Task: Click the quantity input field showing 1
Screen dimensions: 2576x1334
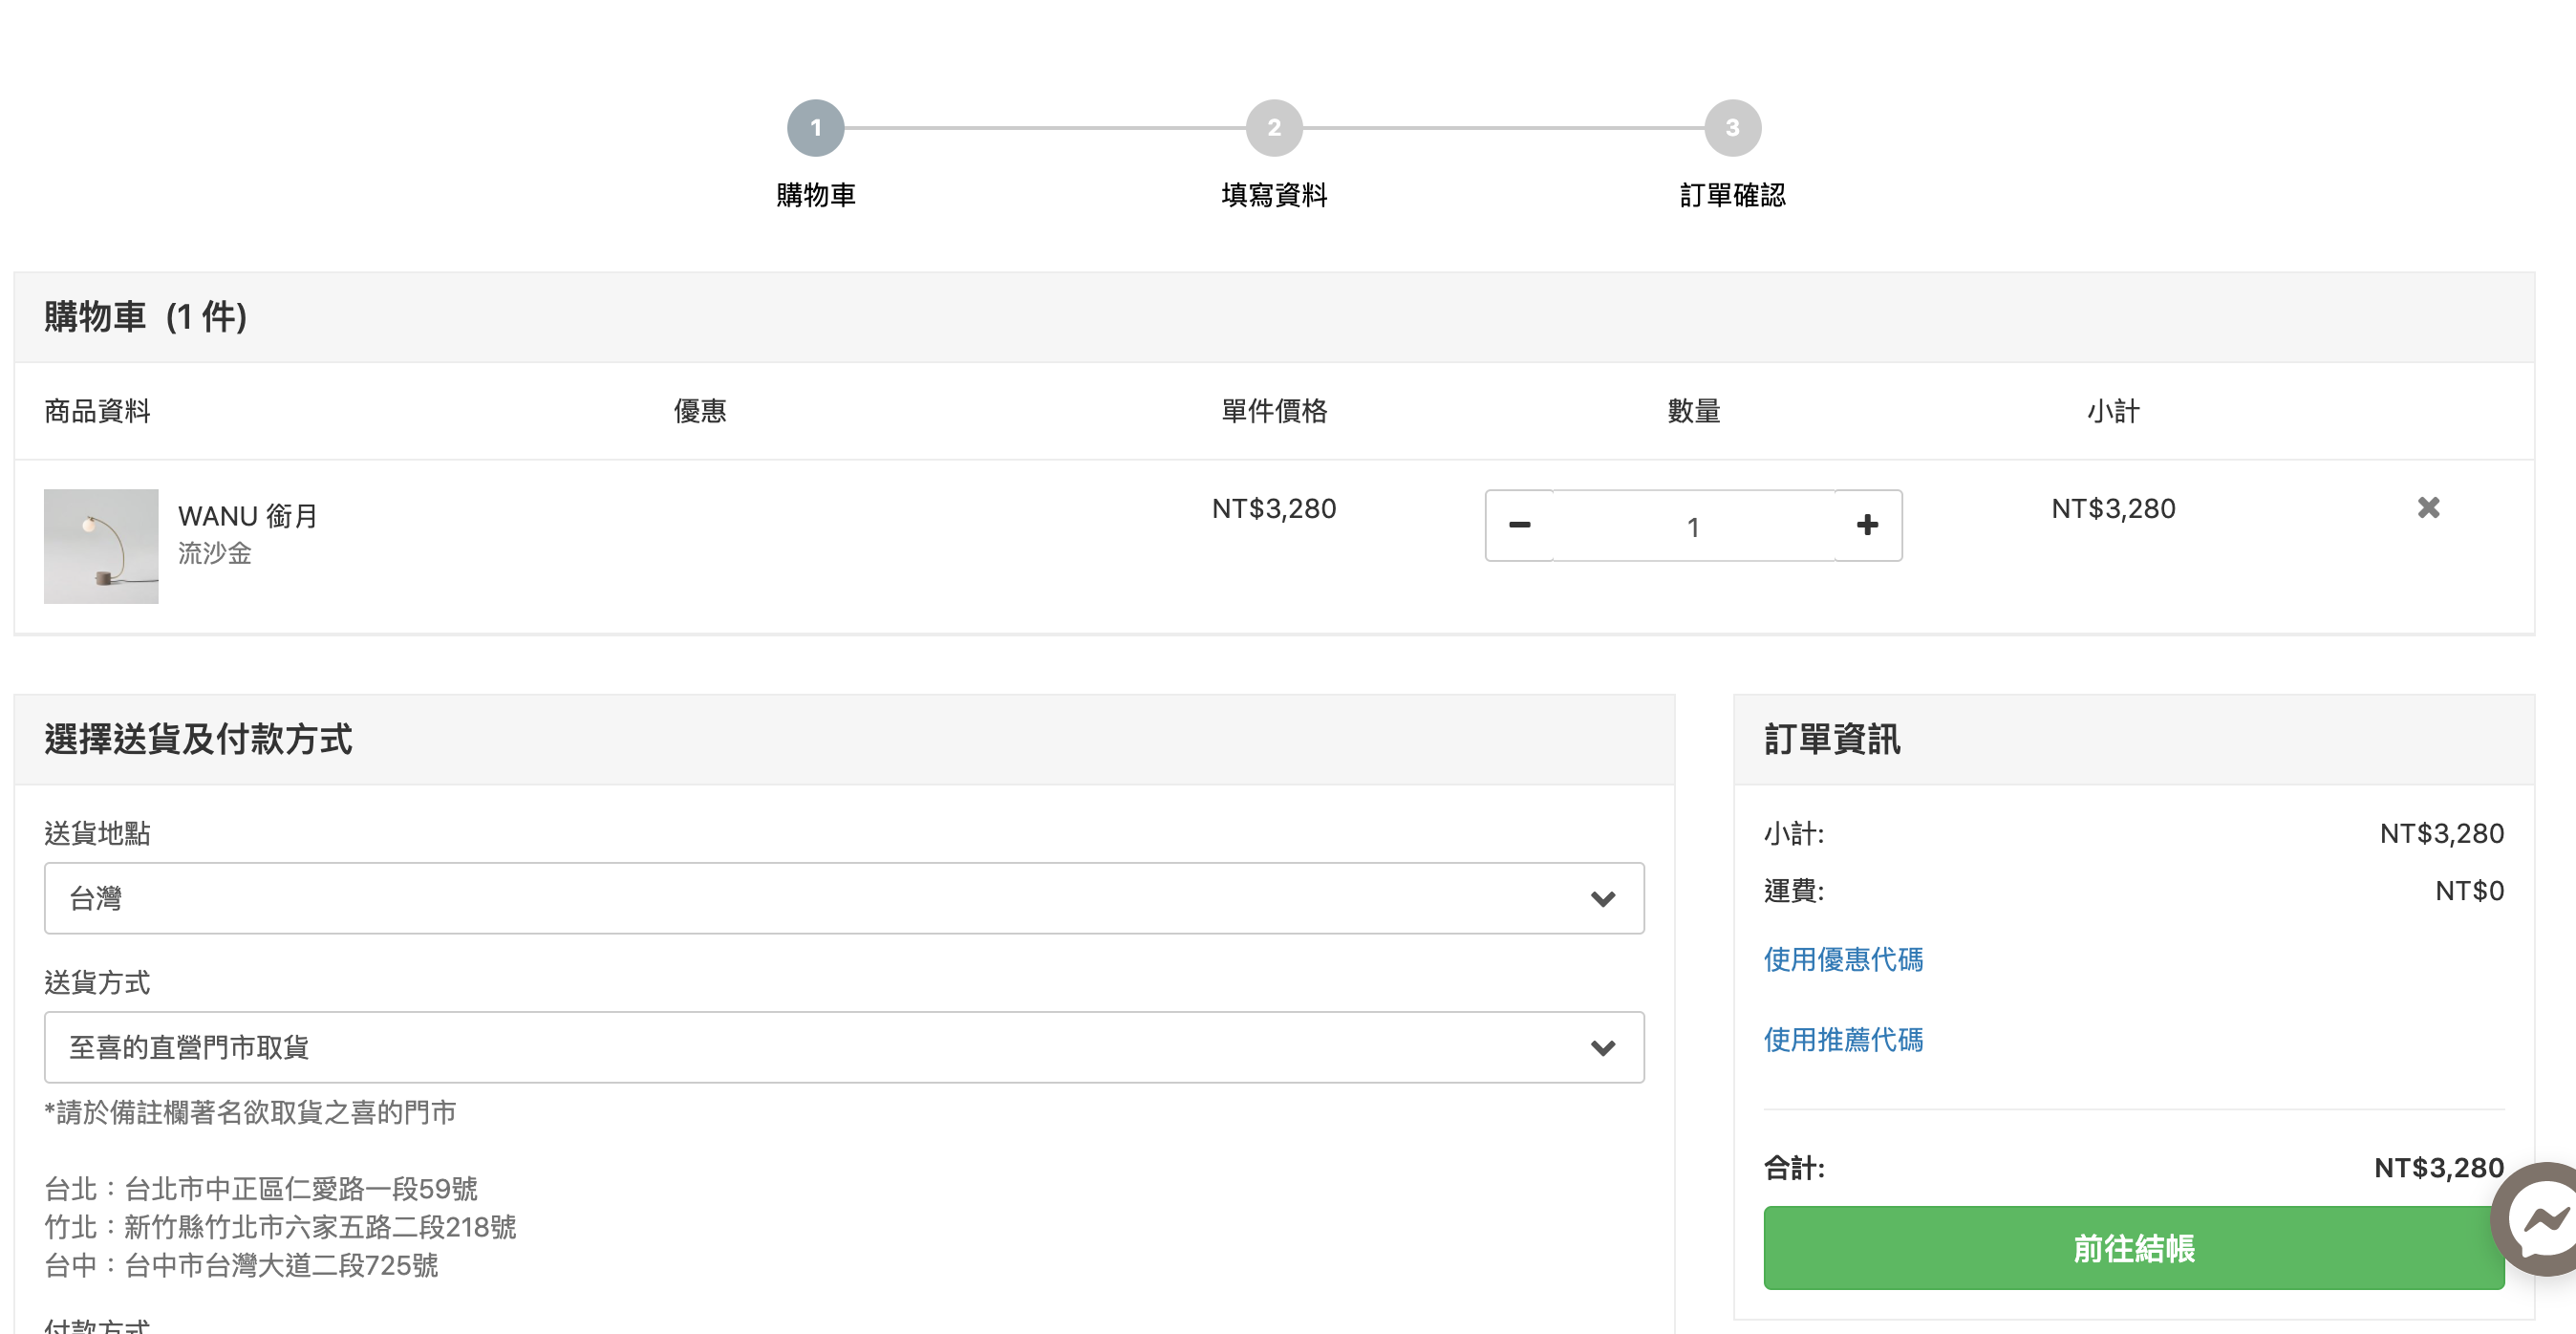Action: (x=1692, y=526)
